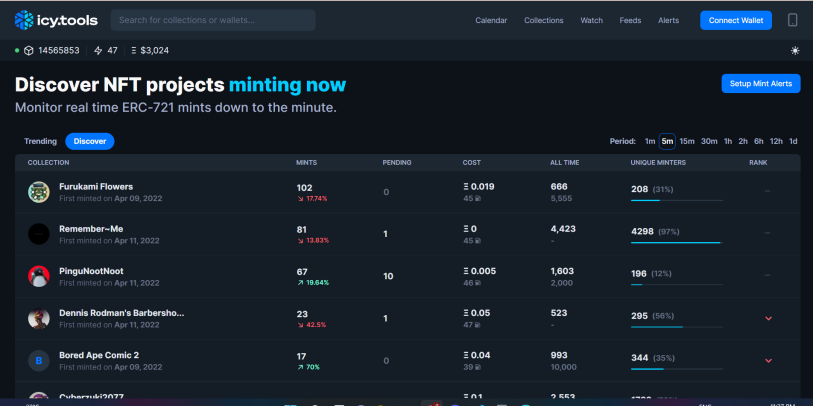The width and height of the screenshot is (813, 406).
Task: Click the 19.64% mint change indicator
Action: 313,283
